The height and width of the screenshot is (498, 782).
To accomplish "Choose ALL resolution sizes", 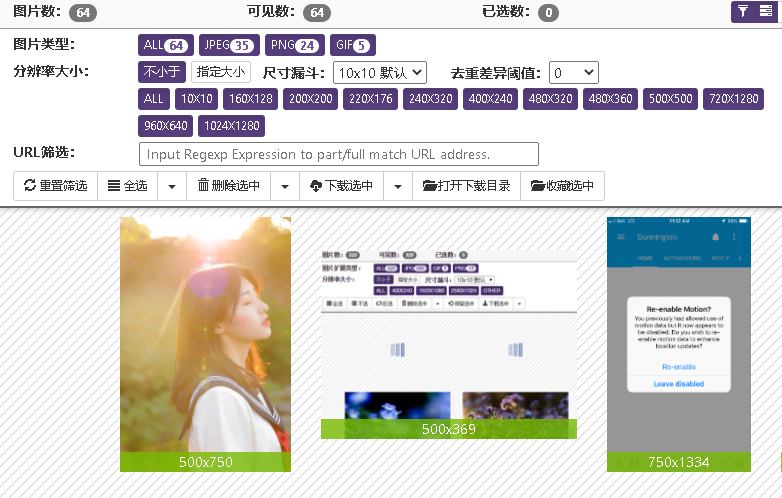I will click(154, 99).
